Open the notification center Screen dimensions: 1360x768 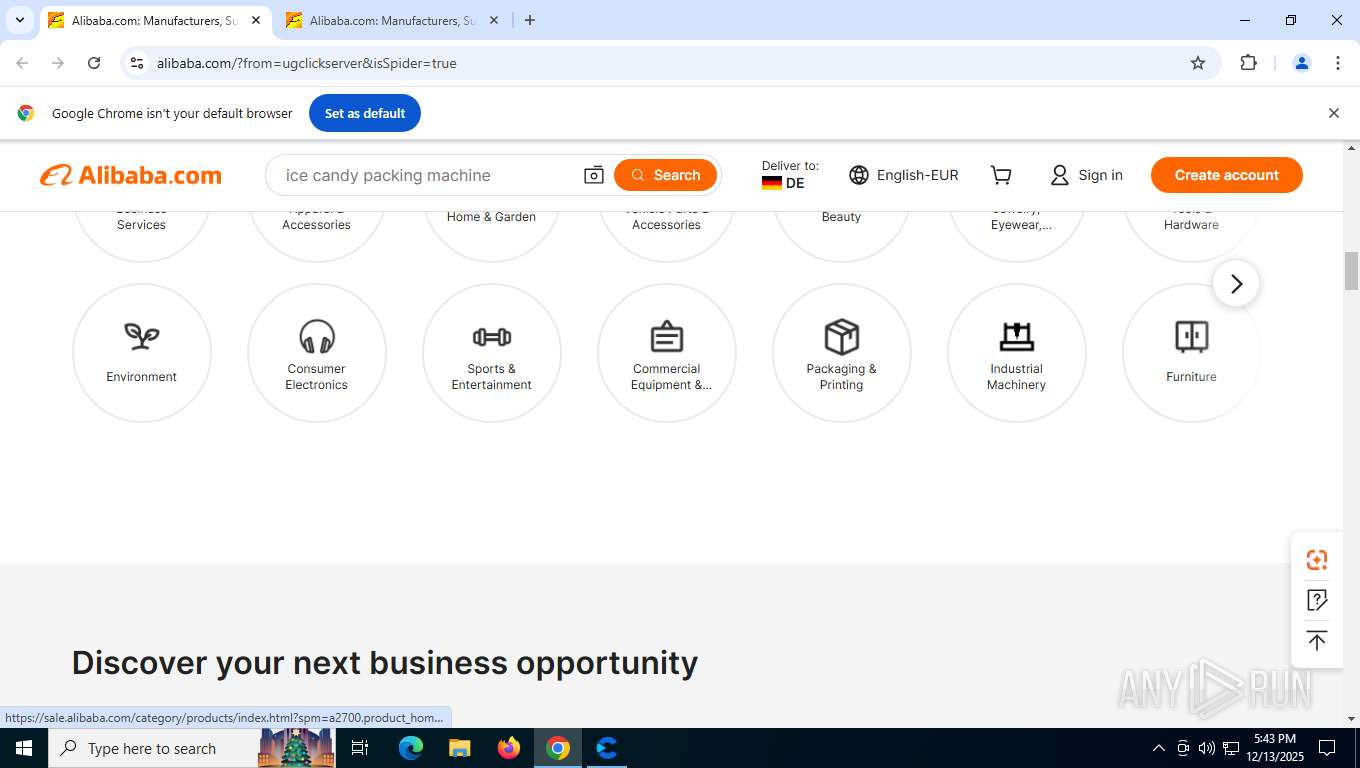[1327, 748]
